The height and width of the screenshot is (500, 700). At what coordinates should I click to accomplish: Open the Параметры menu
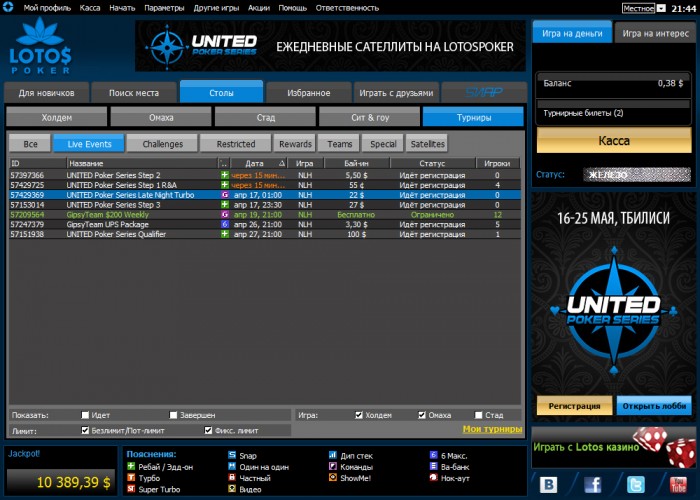point(164,8)
